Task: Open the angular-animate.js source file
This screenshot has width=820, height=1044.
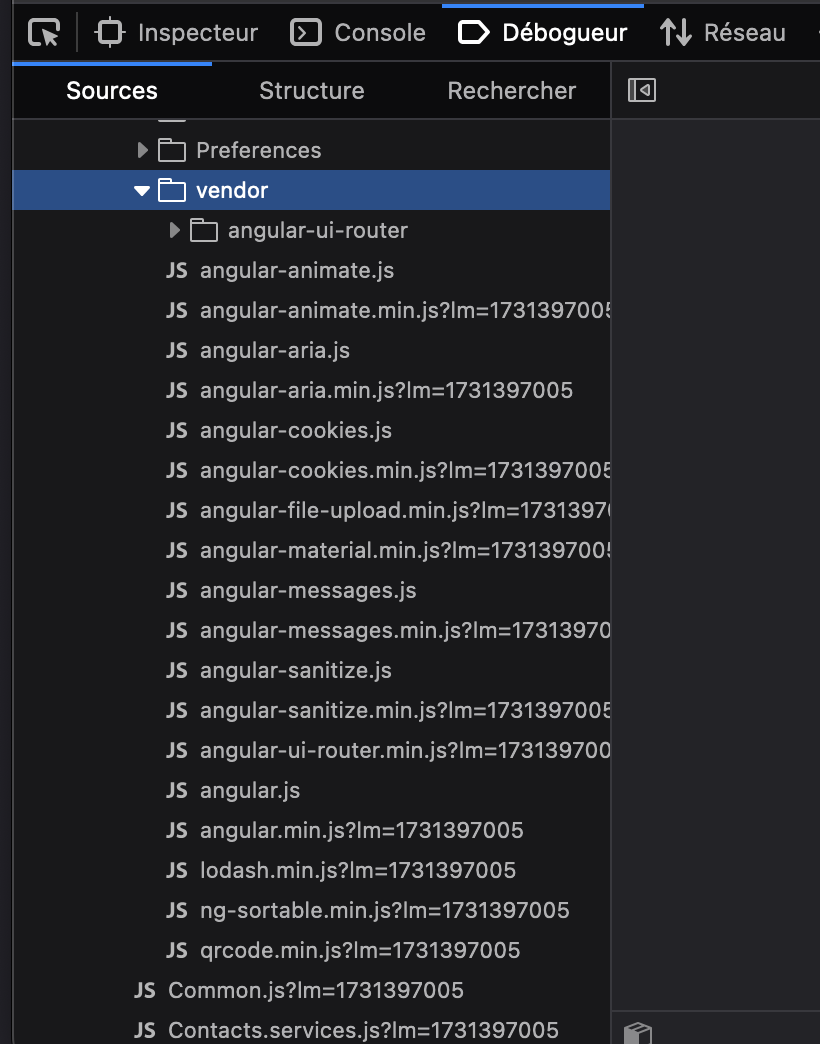Action: [x=296, y=271]
